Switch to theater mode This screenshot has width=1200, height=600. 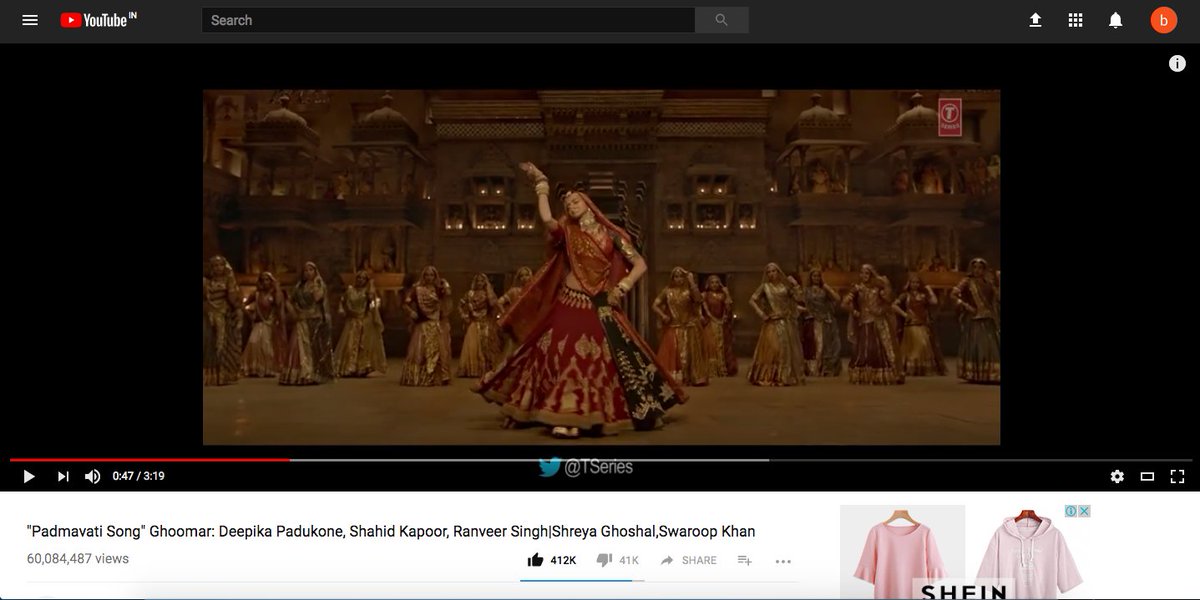(1147, 477)
